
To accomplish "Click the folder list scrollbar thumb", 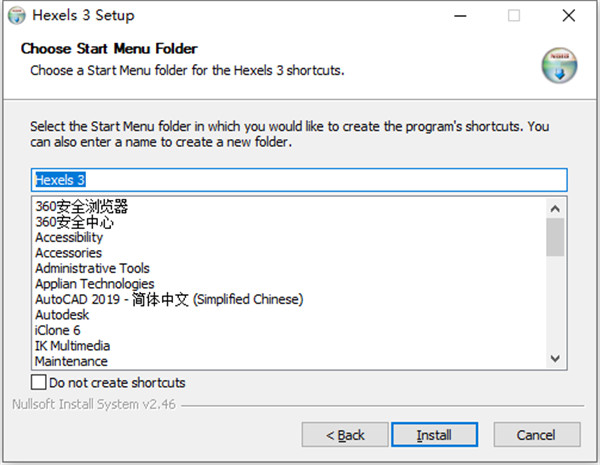I will pyautogui.click(x=556, y=237).
